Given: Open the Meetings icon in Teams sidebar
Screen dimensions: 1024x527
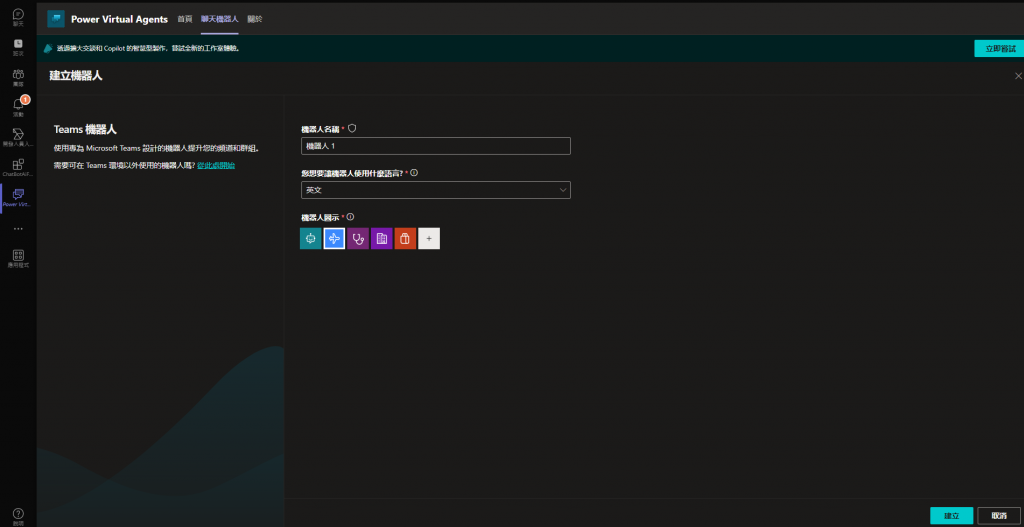Looking at the screenshot, I should [18, 46].
